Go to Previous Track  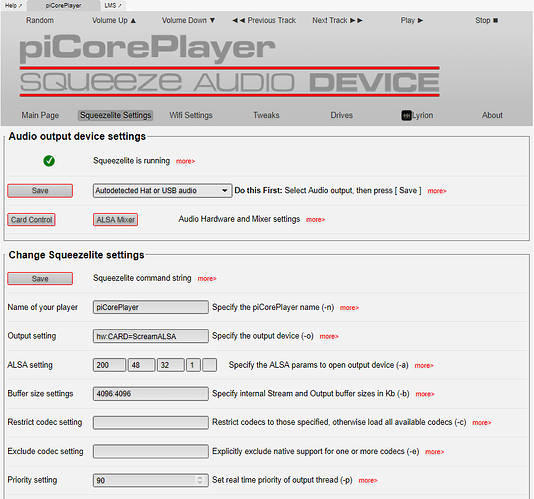(x=264, y=20)
